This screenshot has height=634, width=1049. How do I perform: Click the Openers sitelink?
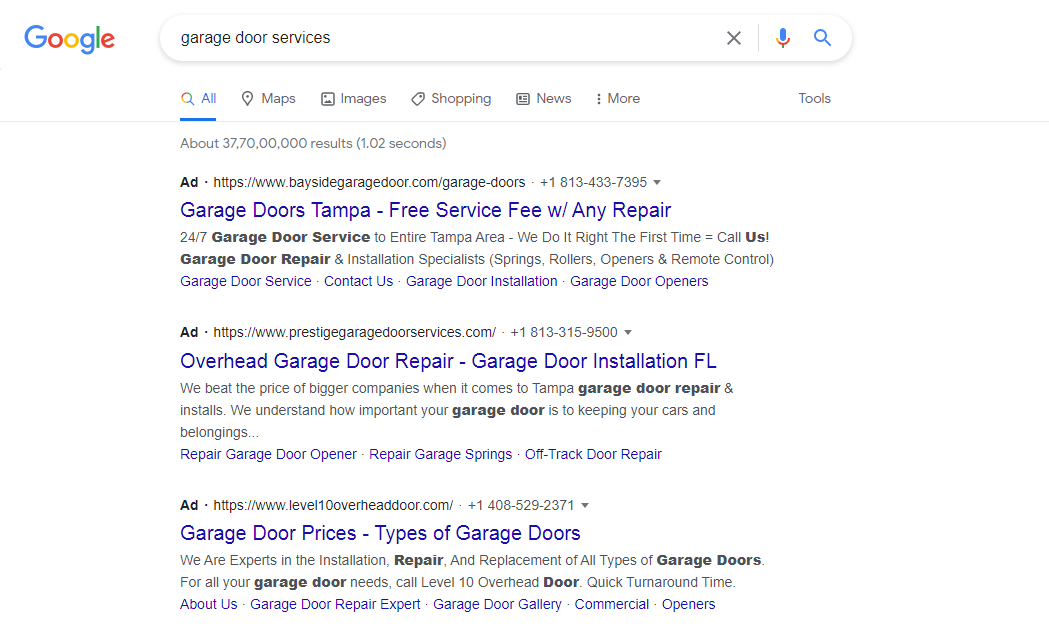point(688,605)
